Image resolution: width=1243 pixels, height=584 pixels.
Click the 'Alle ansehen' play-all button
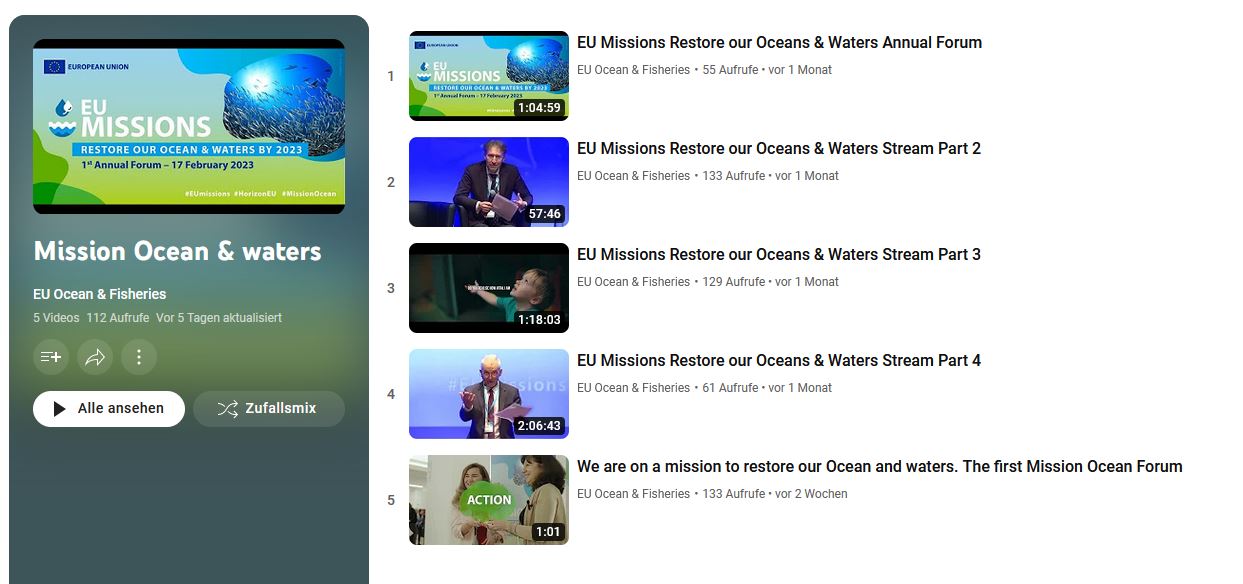click(109, 409)
